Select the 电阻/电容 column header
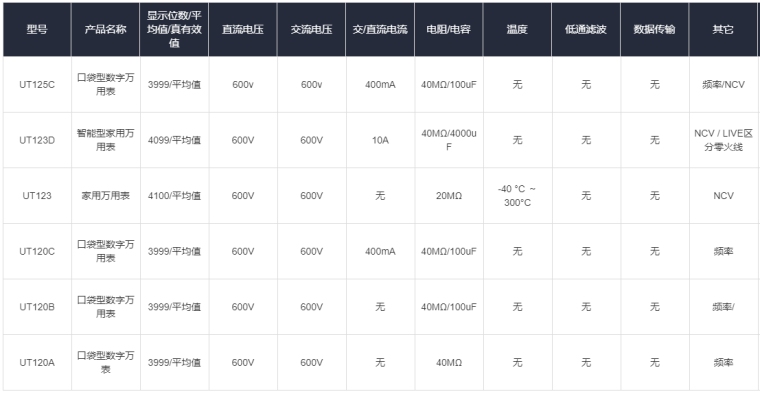Viewport: 760px width, 394px height. tap(449, 29)
